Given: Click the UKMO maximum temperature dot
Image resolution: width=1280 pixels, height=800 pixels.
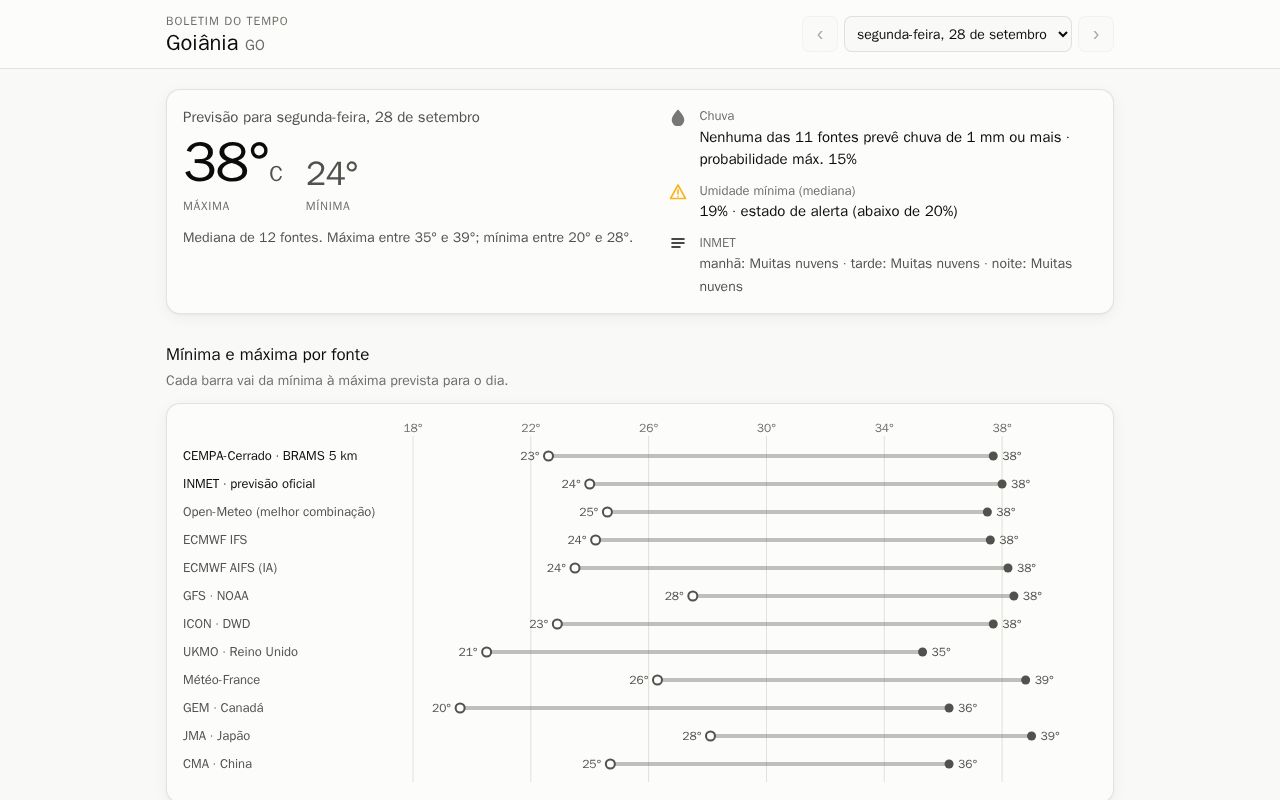Looking at the screenshot, I should (923, 652).
